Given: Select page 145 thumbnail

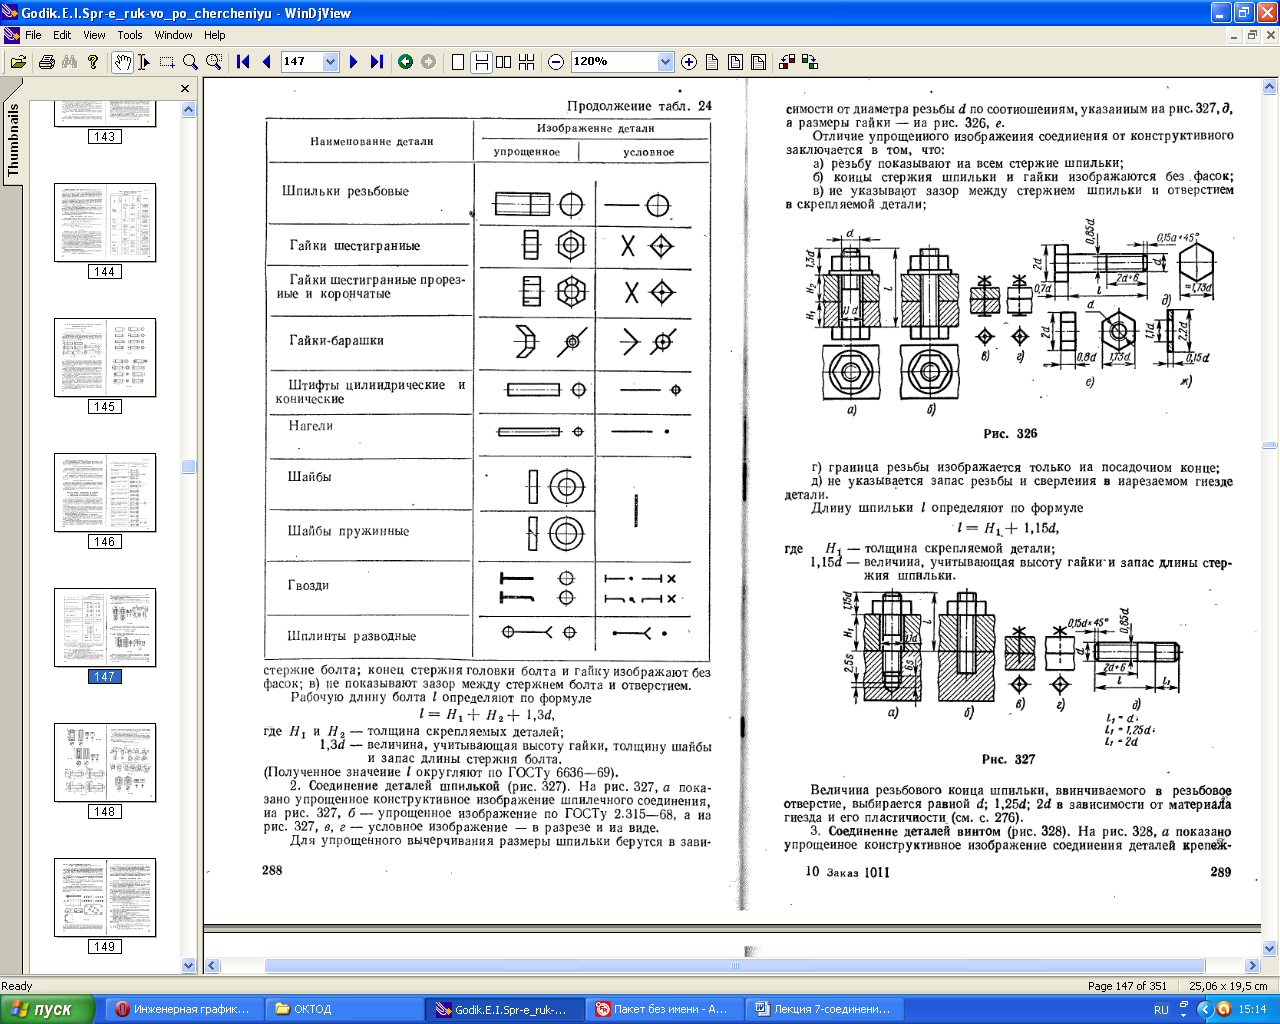Looking at the screenshot, I should click(105, 366).
